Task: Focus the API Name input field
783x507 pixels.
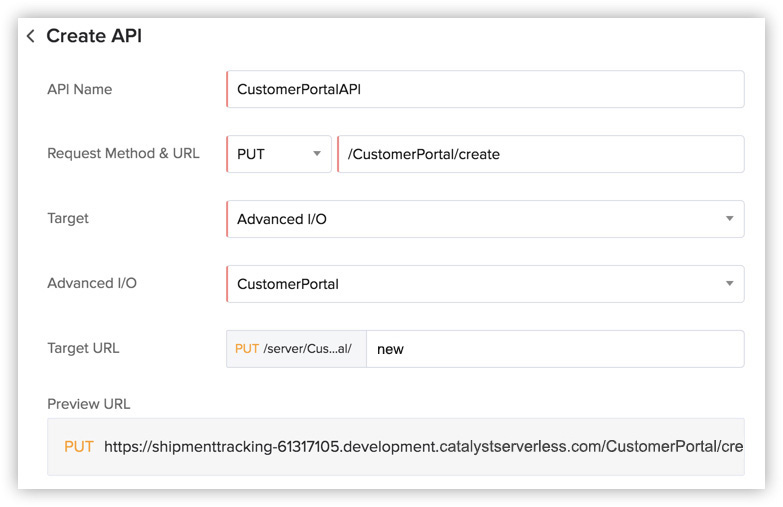Action: pos(485,89)
